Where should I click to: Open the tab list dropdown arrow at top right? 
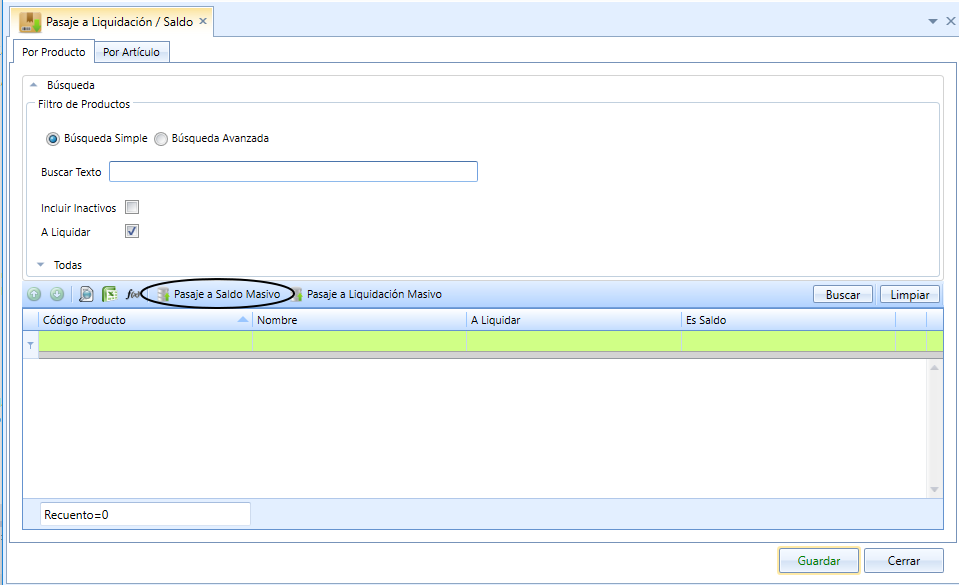tap(933, 21)
